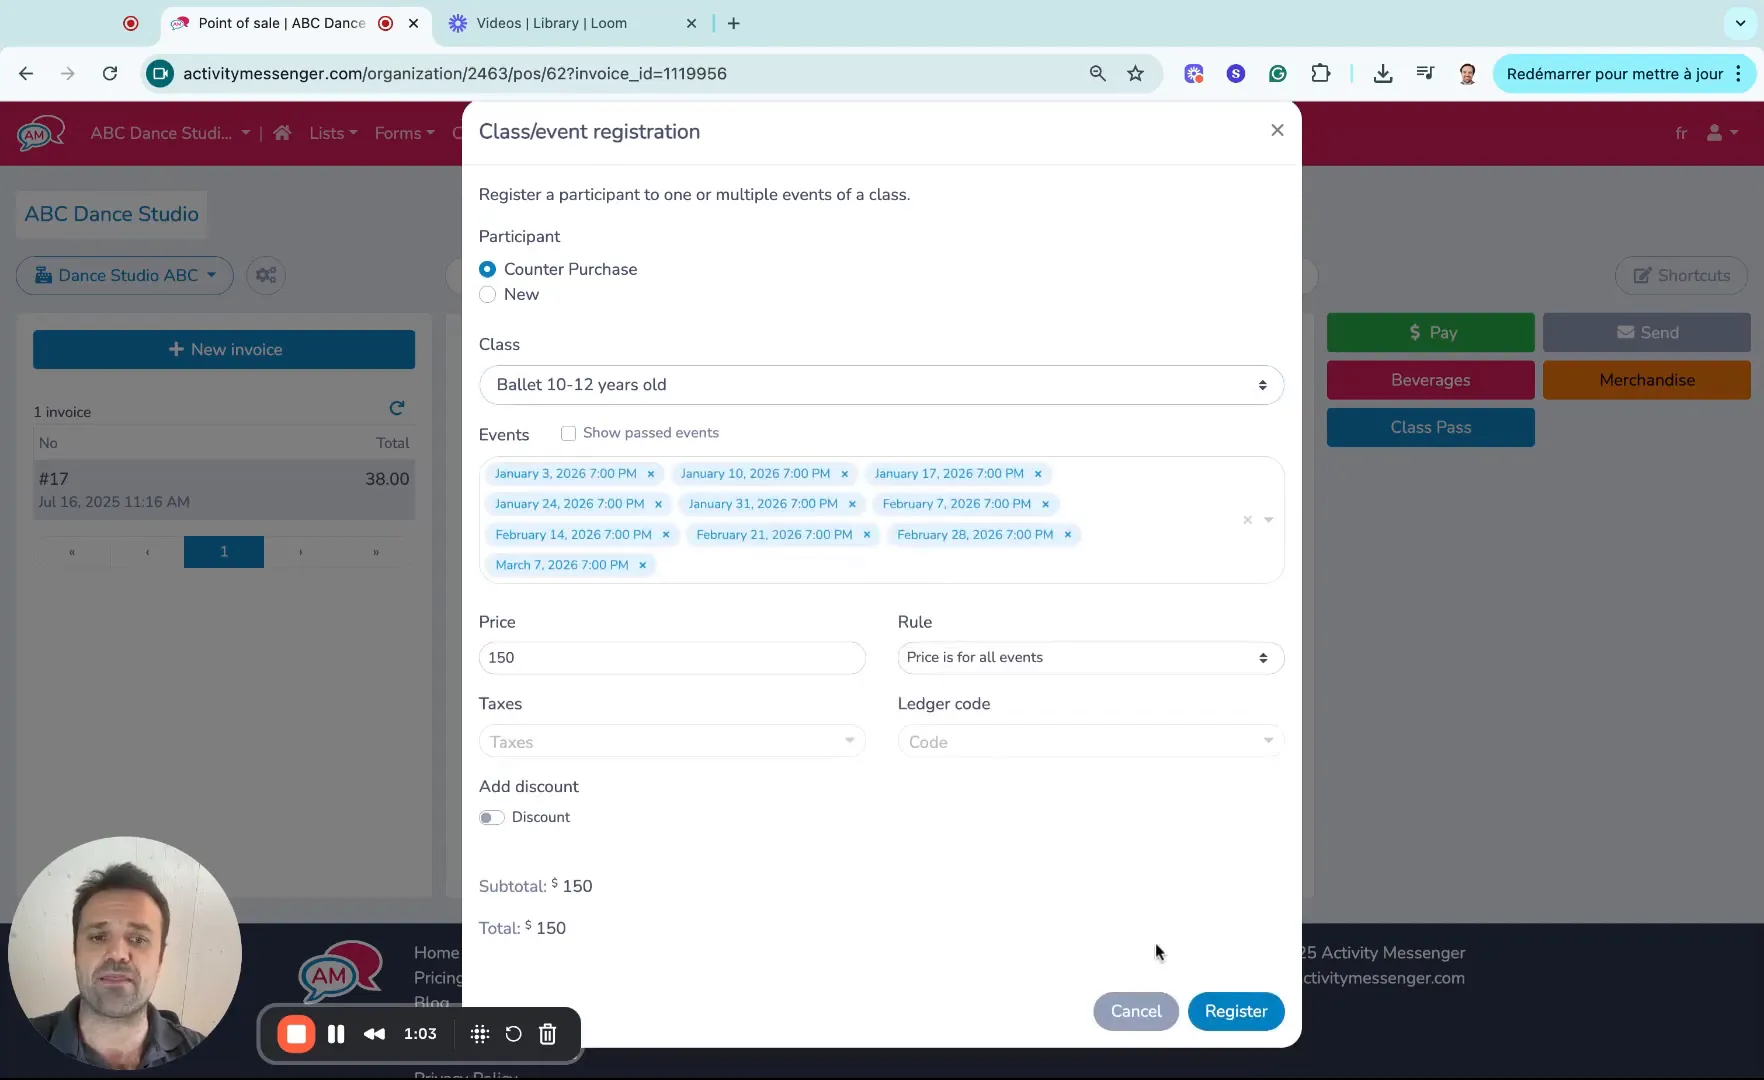Cancel the class registration
This screenshot has height=1080, width=1764.
coord(1135,1011)
